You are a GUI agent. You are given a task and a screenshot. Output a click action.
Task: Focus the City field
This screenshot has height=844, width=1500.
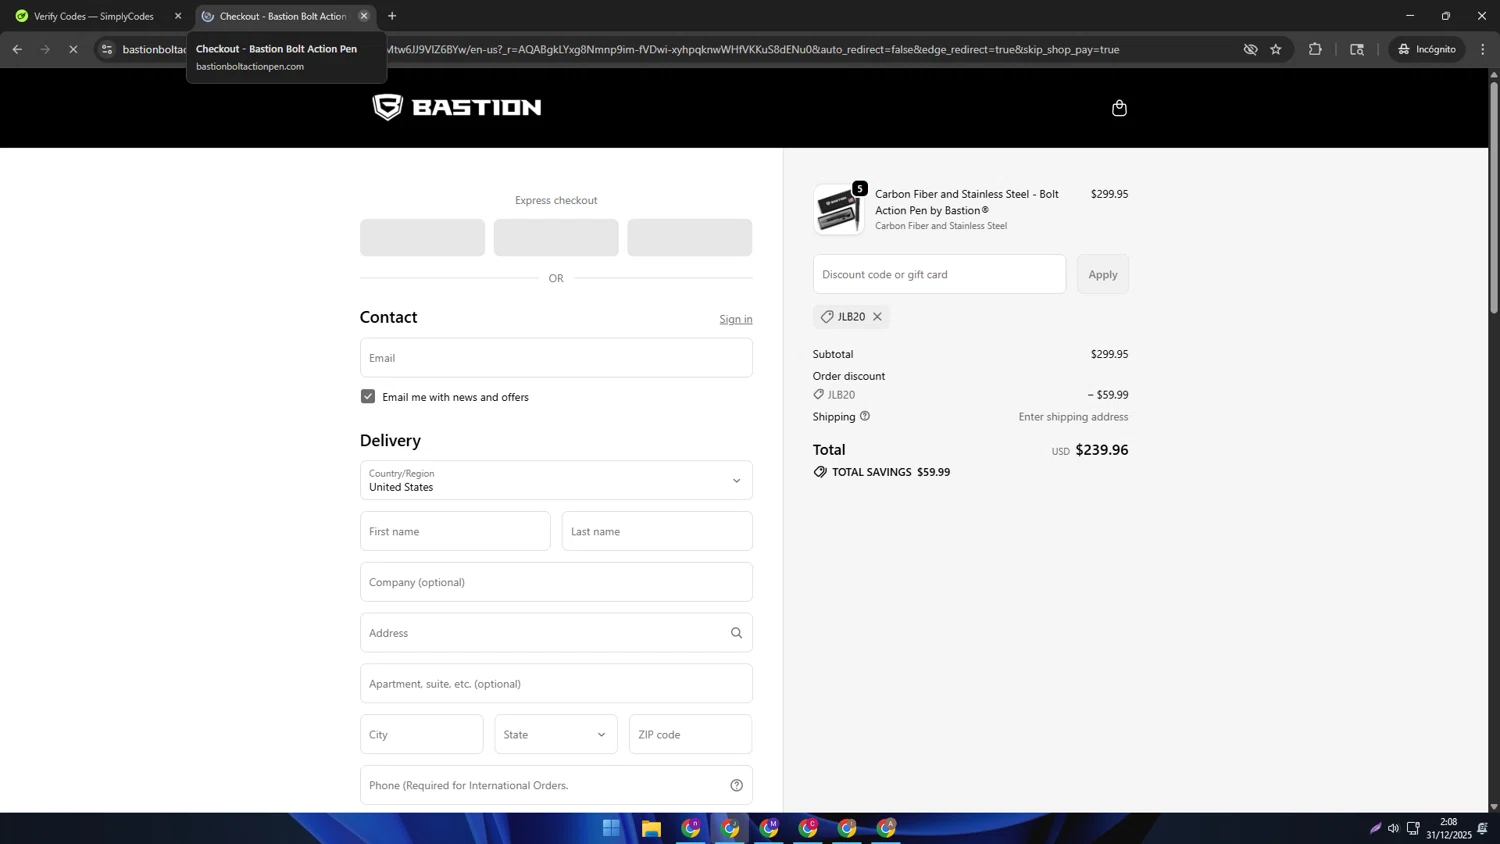pyautogui.click(x=421, y=734)
